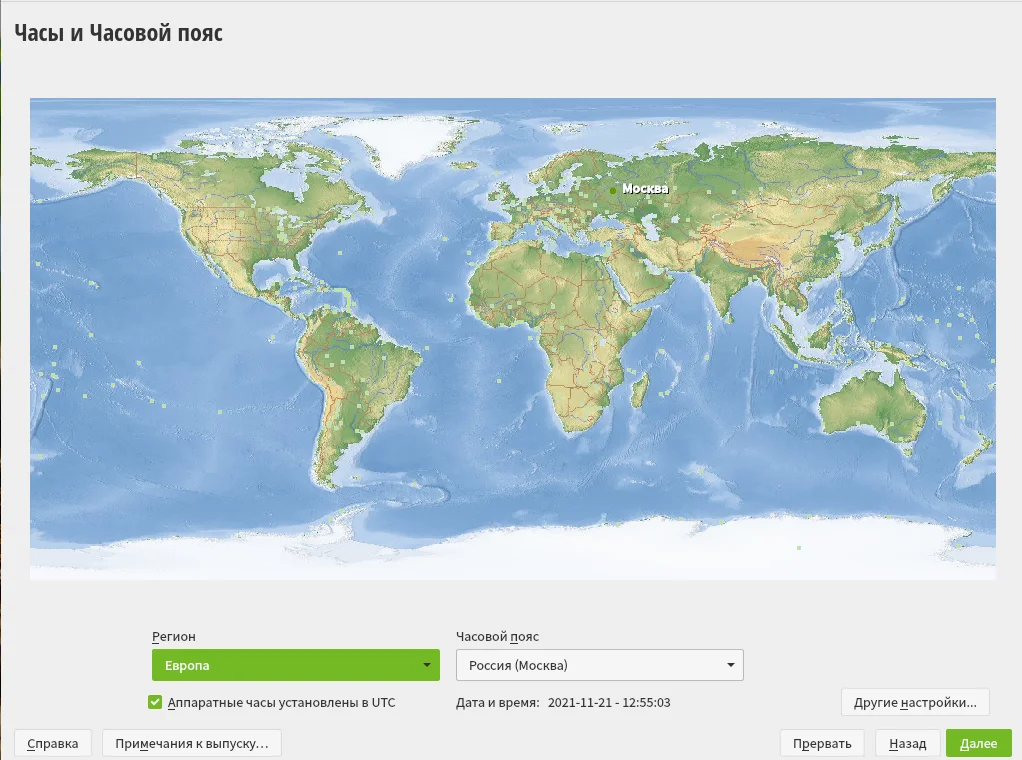Open Примечания к выпуску release notes
Screen dimensions: 1022x760
tap(192, 743)
